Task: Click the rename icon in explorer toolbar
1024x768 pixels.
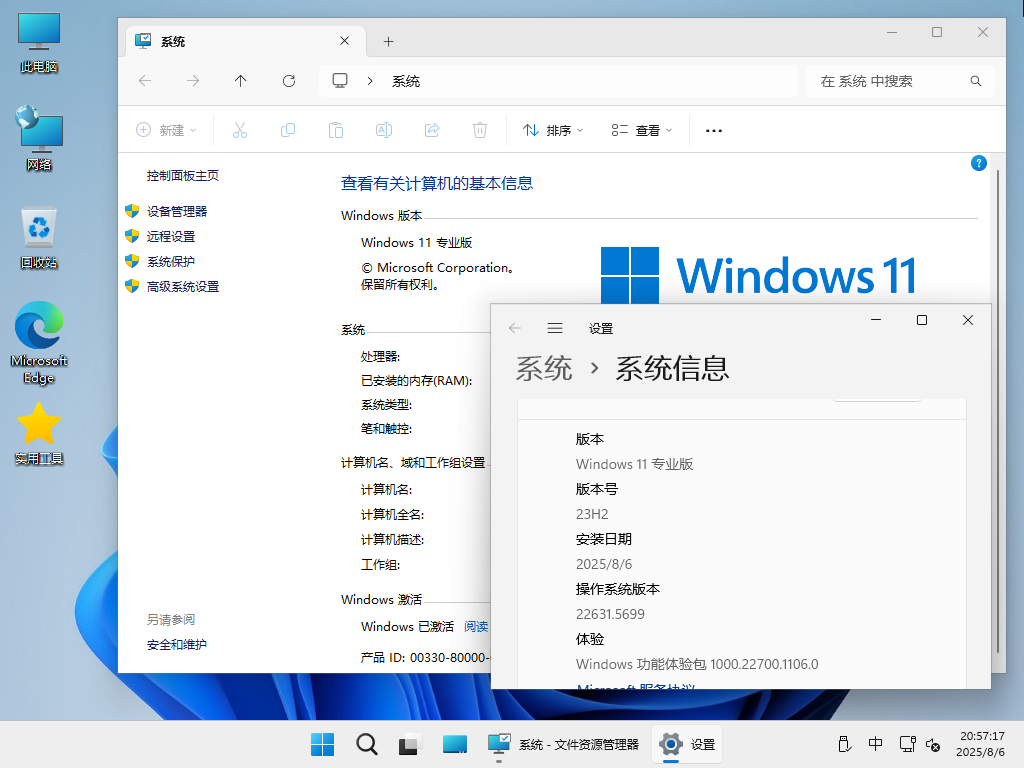Action: point(384,131)
